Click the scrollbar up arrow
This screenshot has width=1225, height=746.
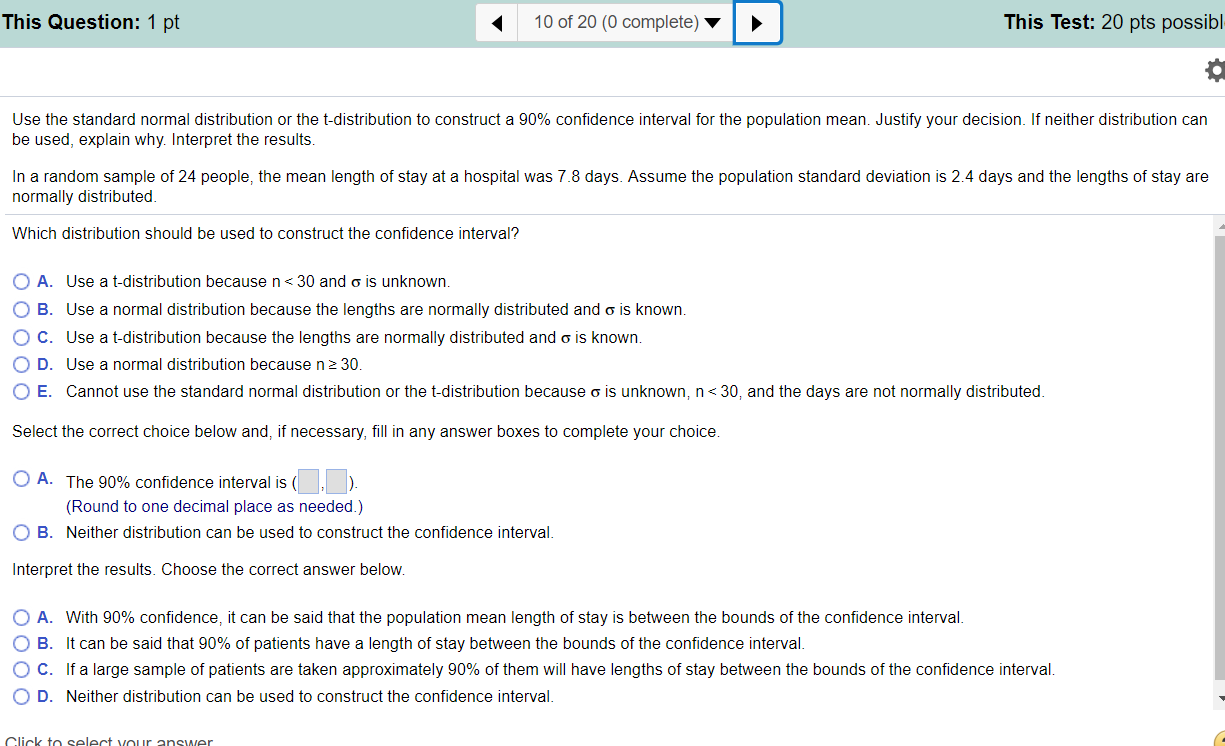pos(1219,226)
